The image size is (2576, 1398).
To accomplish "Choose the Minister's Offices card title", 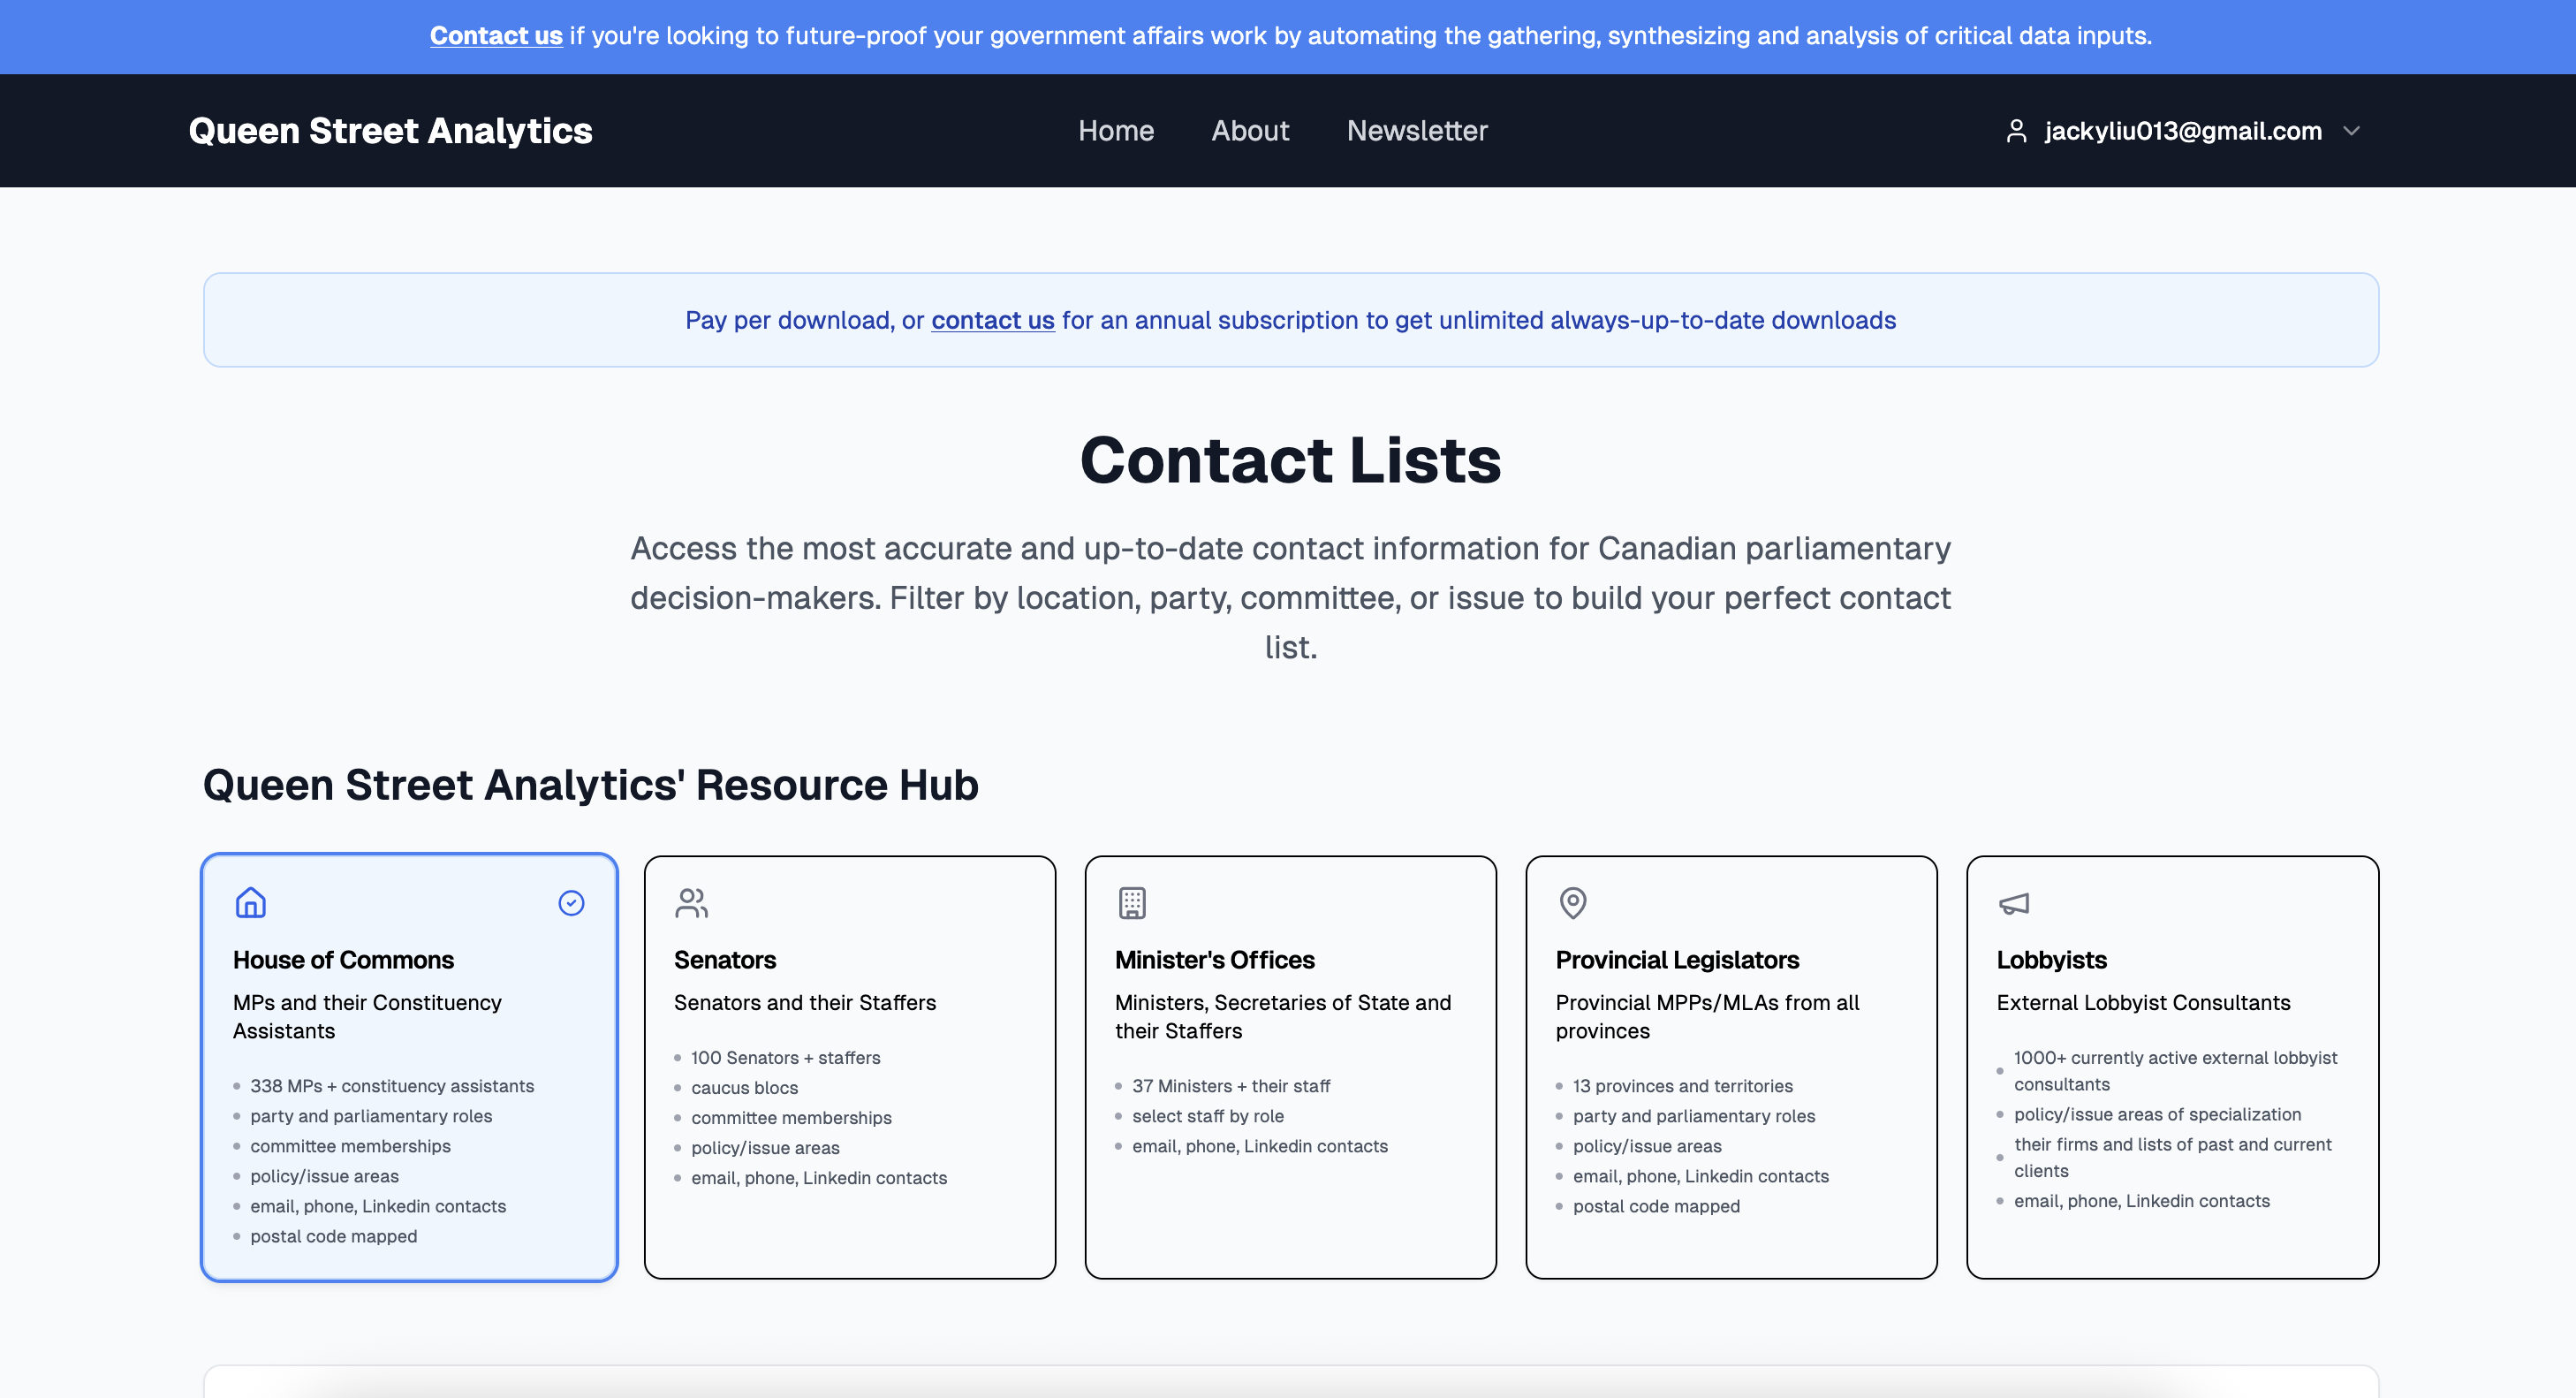I will (1214, 959).
